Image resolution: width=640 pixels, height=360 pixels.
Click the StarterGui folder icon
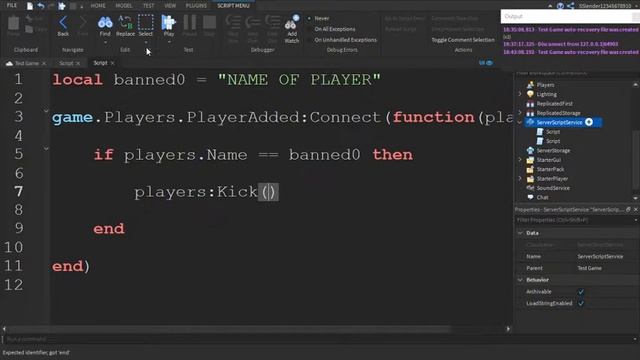[x=530, y=160]
